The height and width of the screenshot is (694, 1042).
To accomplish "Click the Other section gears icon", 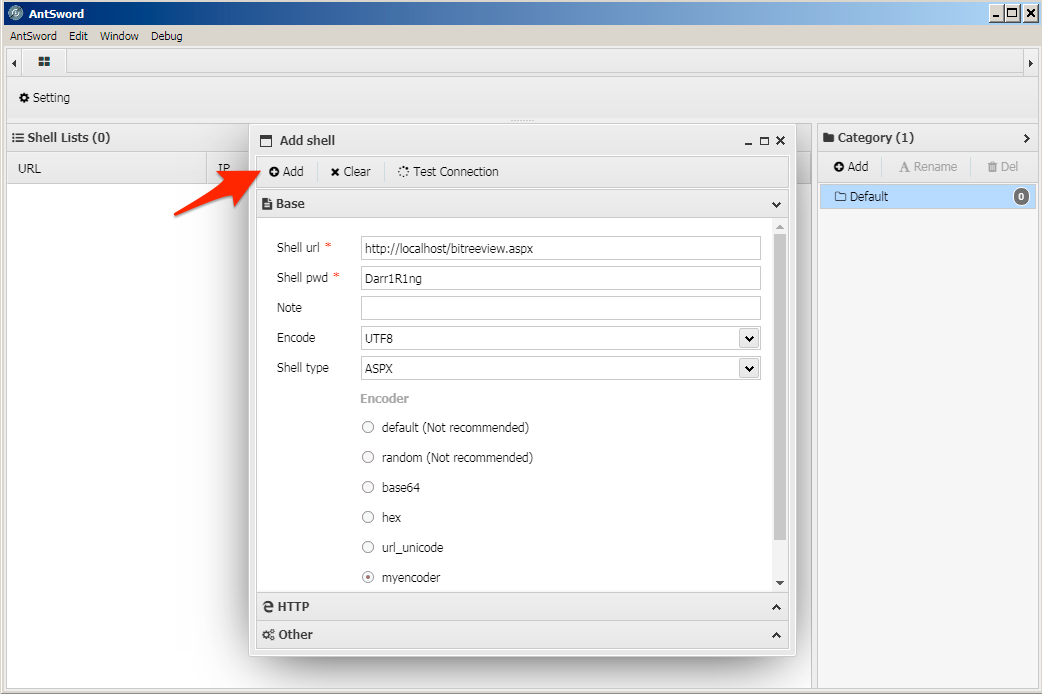I will [268, 635].
